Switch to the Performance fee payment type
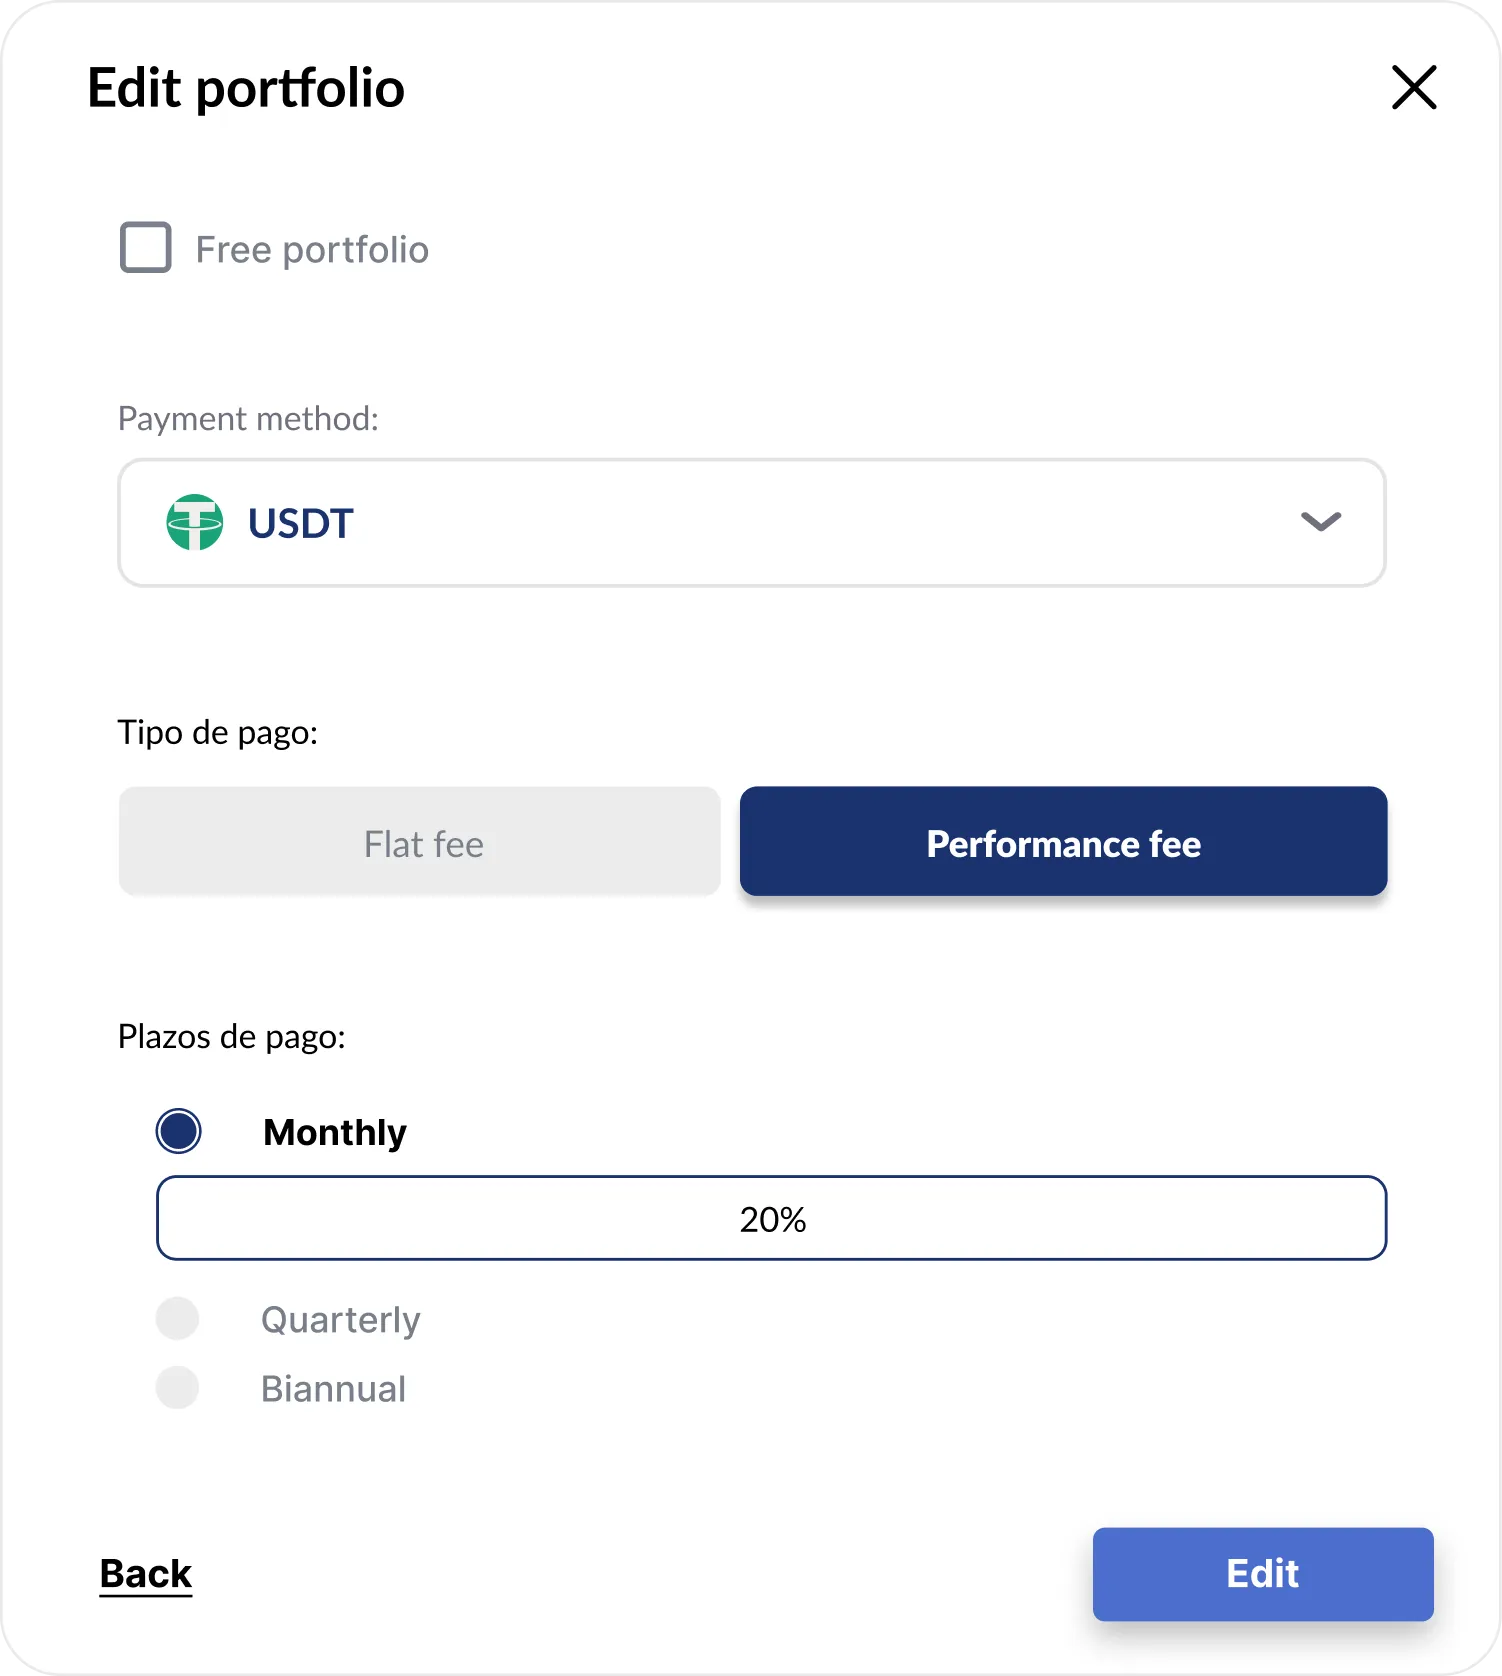The width and height of the screenshot is (1502, 1676). click(x=1063, y=841)
